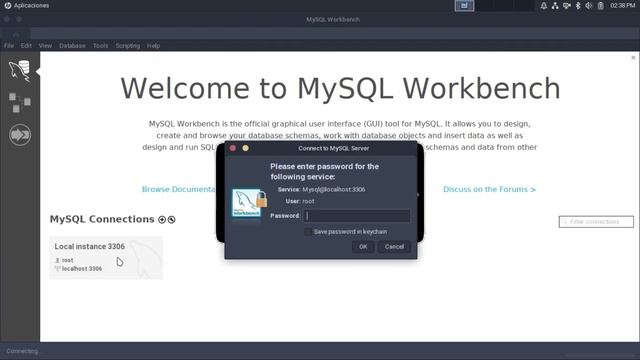Close the connection dialog with red button
This screenshot has width=640, height=360.
[x=233, y=148]
